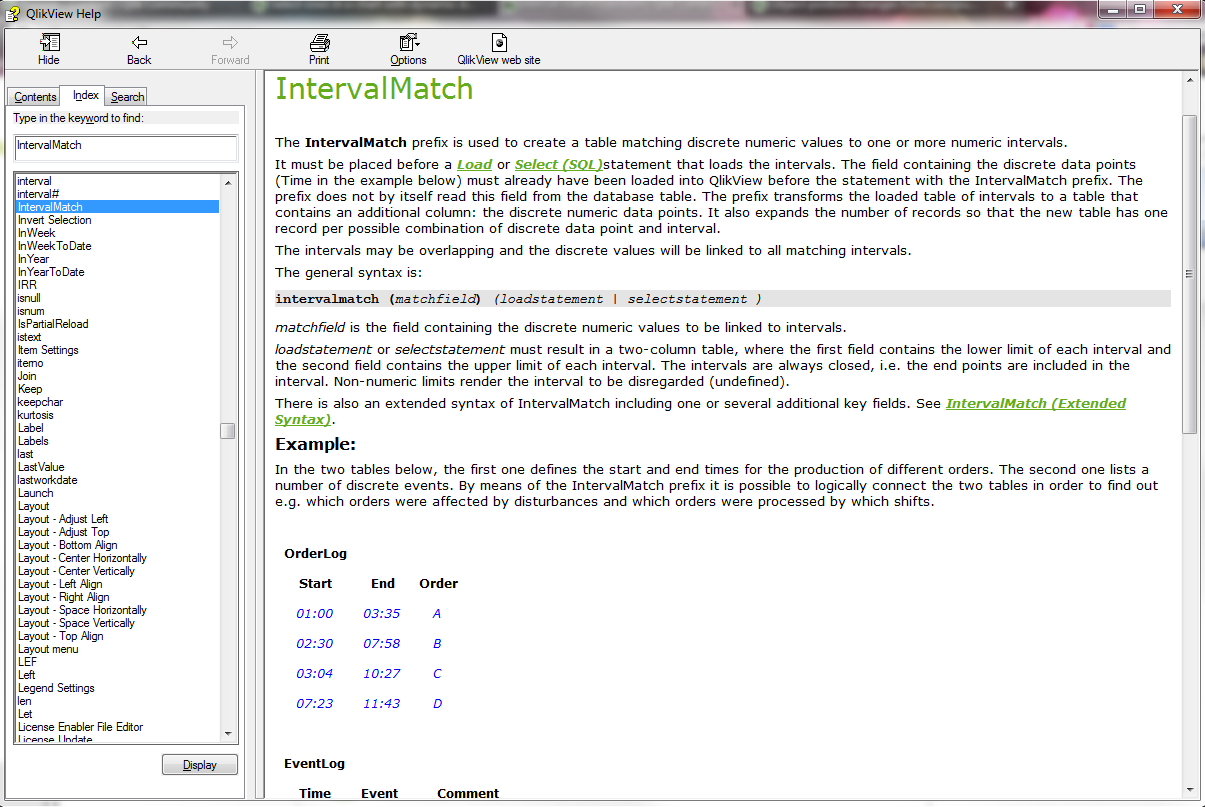Select 'Keep' index entry
1205x807 pixels.
coord(30,389)
